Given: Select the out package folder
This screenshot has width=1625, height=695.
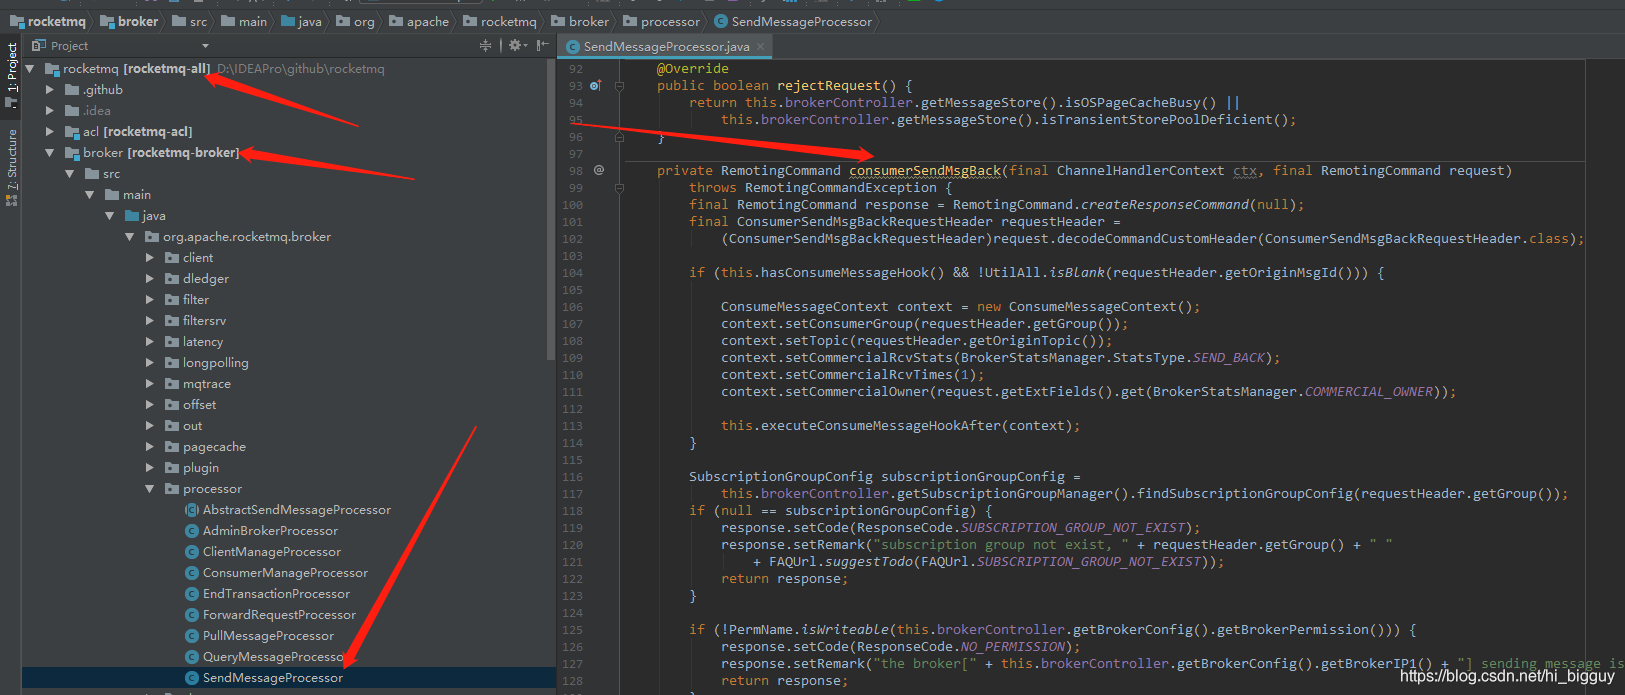Looking at the screenshot, I should [172, 426].
